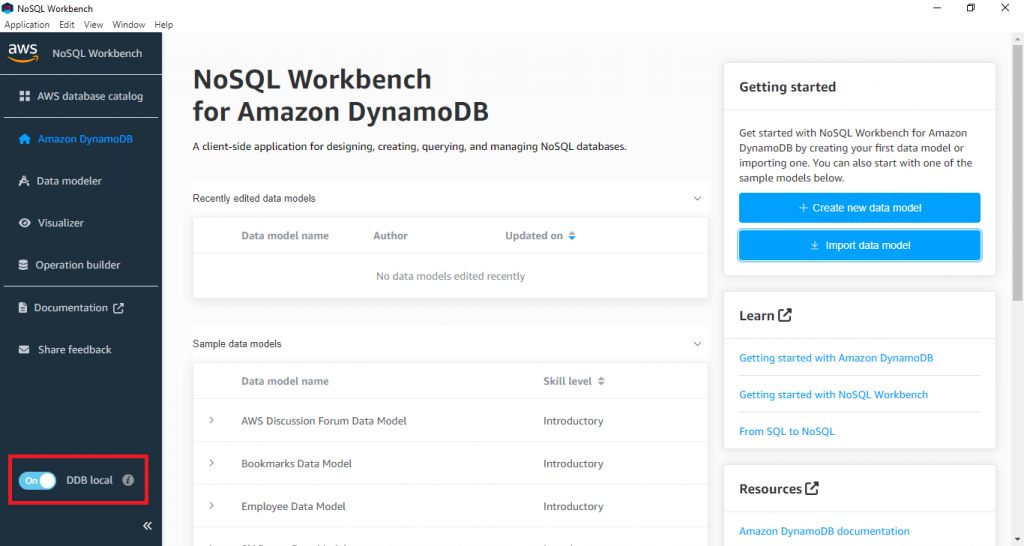Click Introductory in the Bookmarks Data Model row

[573, 463]
